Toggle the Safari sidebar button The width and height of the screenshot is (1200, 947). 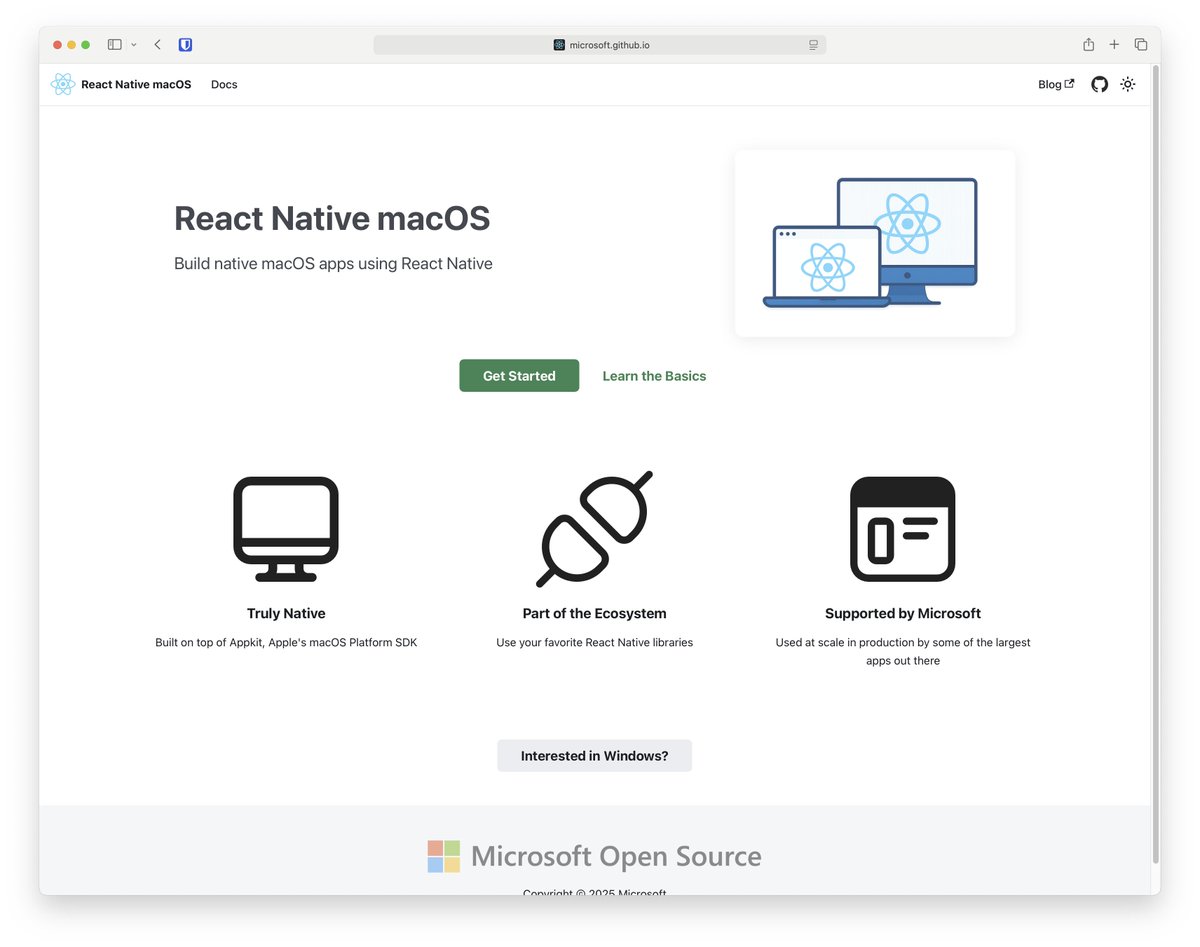[x=115, y=44]
